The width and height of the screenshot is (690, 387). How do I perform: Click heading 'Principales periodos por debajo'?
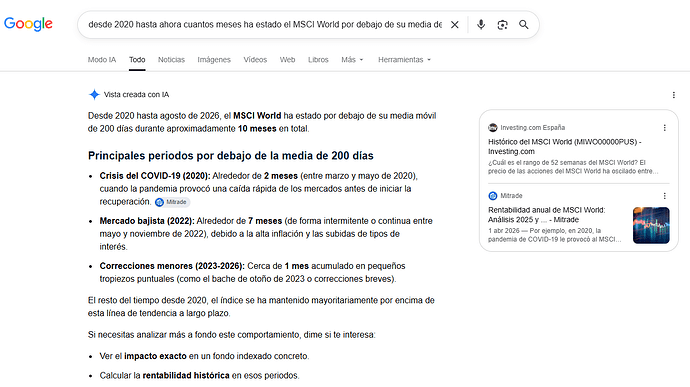231,156
